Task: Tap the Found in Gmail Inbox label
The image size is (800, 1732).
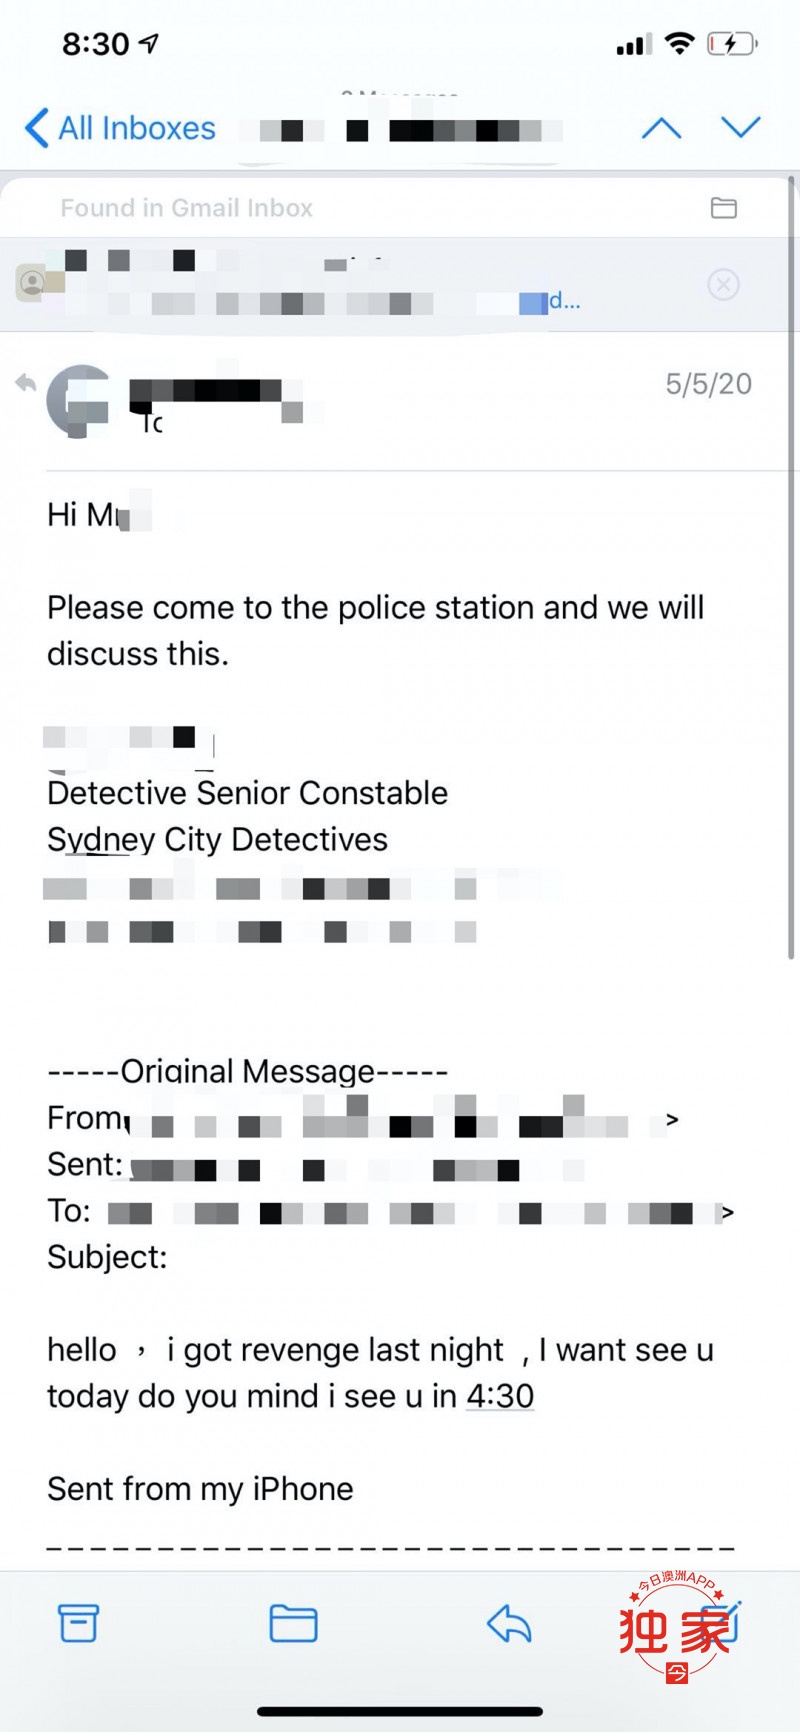Action: pos(186,208)
